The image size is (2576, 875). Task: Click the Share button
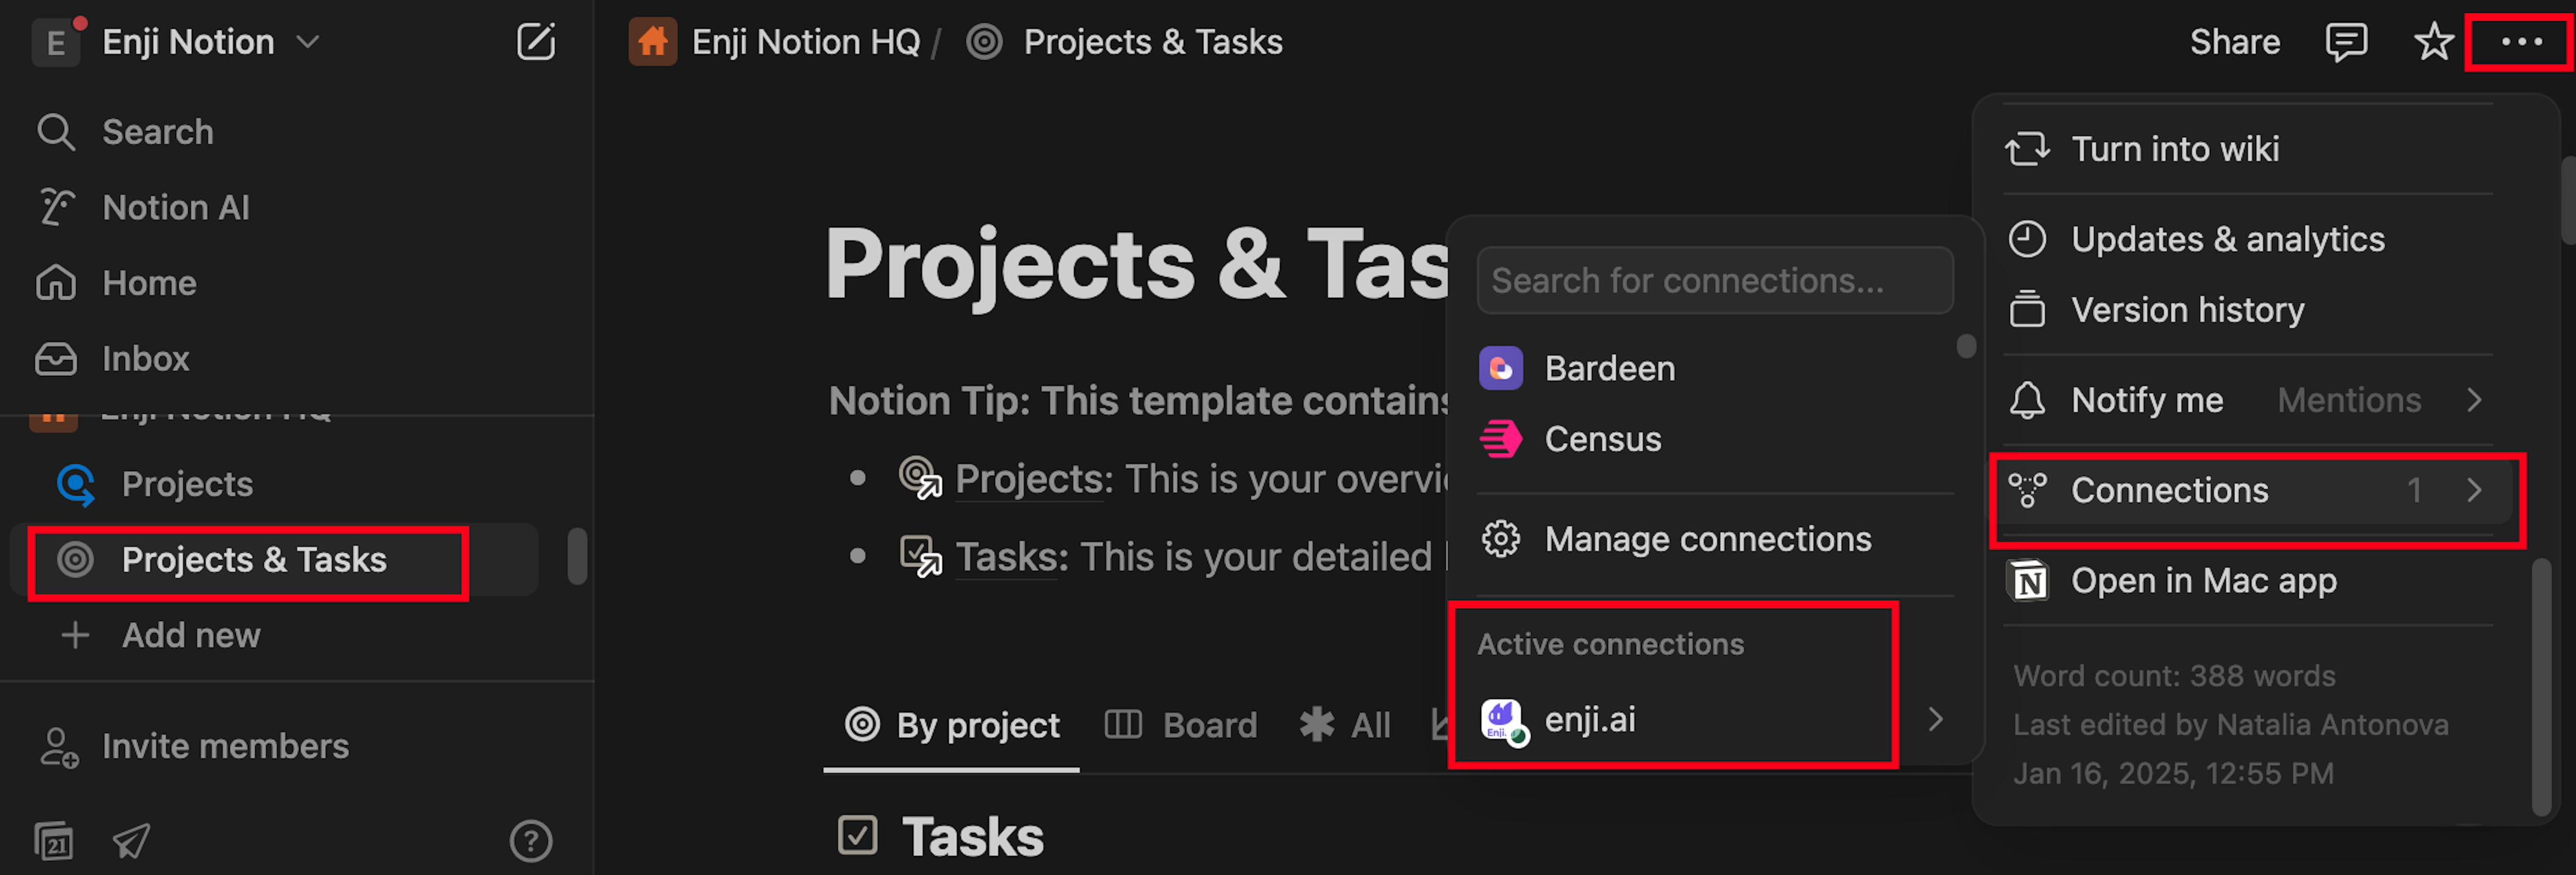(x=2235, y=42)
